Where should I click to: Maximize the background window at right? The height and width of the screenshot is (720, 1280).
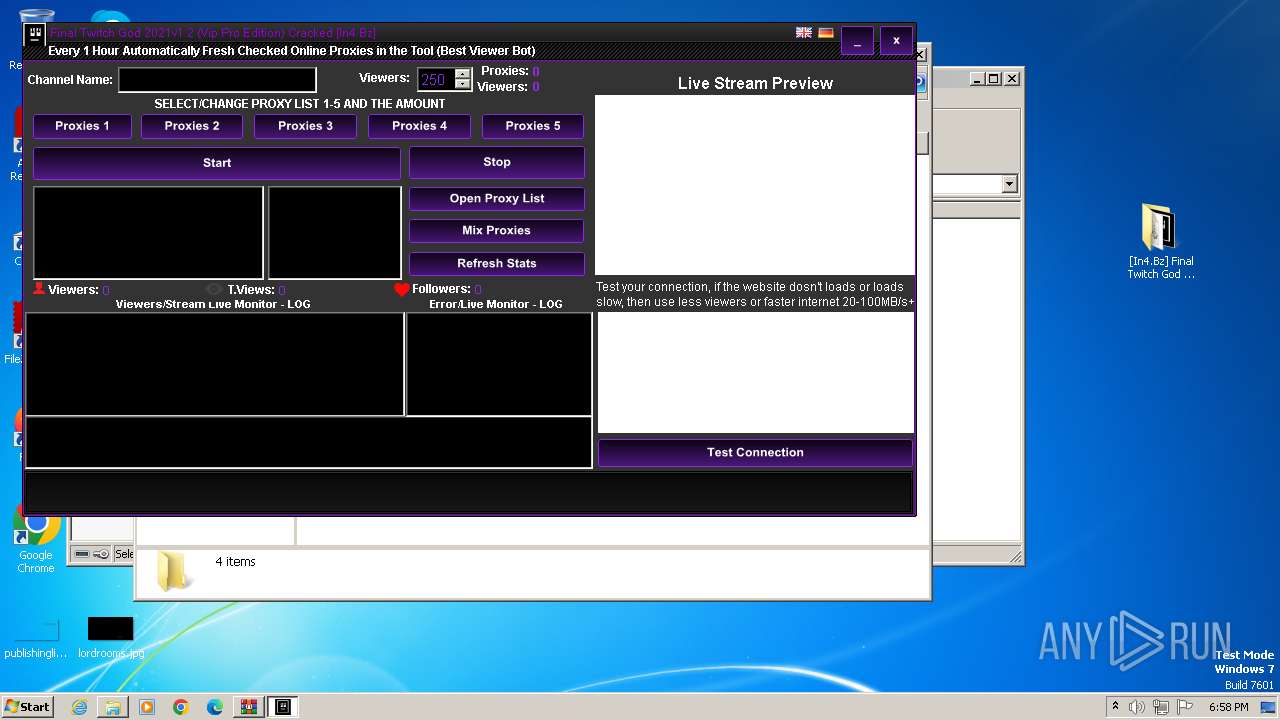pyautogui.click(x=994, y=78)
